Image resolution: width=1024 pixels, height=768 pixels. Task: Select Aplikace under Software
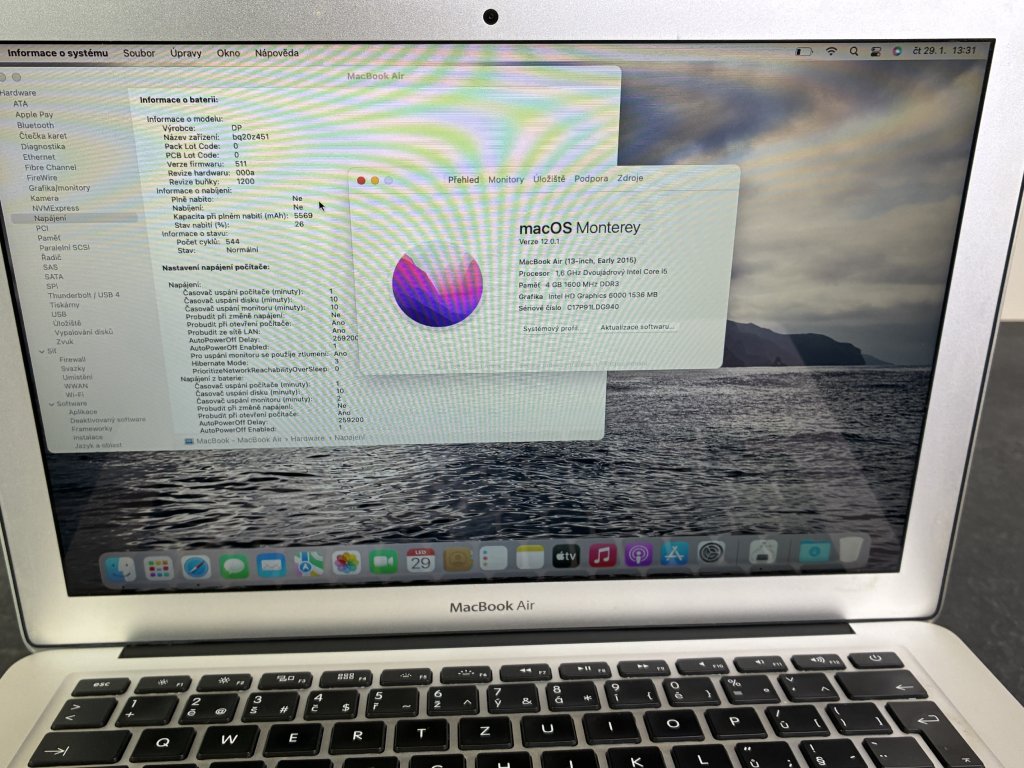(x=82, y=412)
